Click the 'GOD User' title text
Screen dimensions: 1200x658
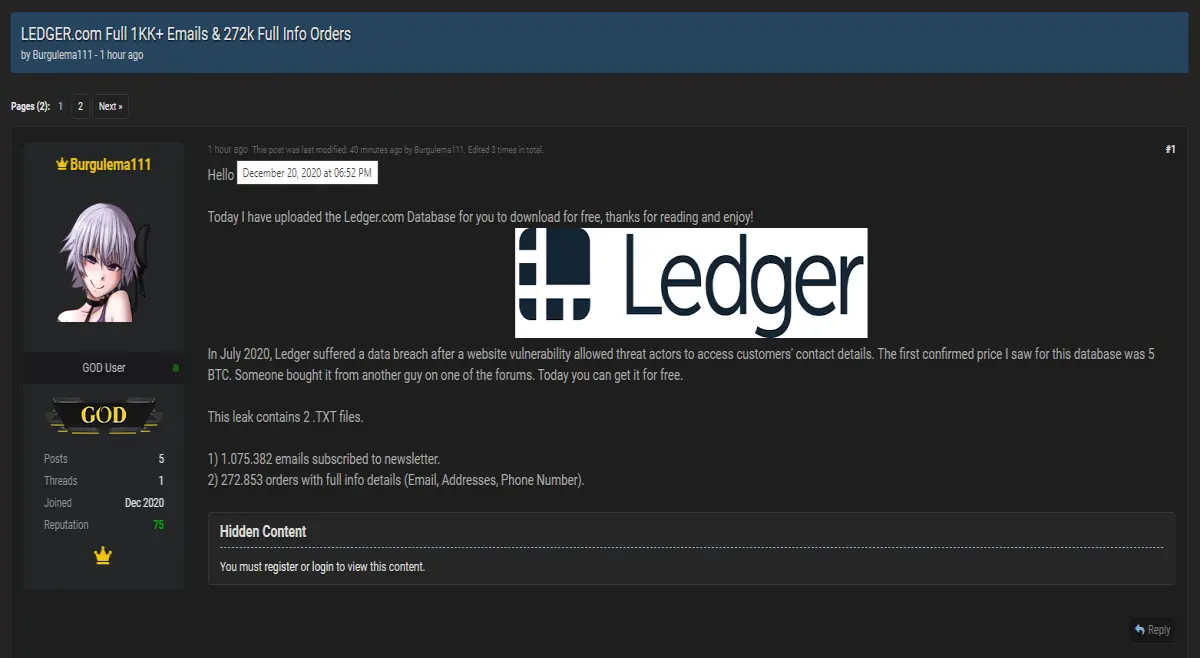click(x=104, y=368)
